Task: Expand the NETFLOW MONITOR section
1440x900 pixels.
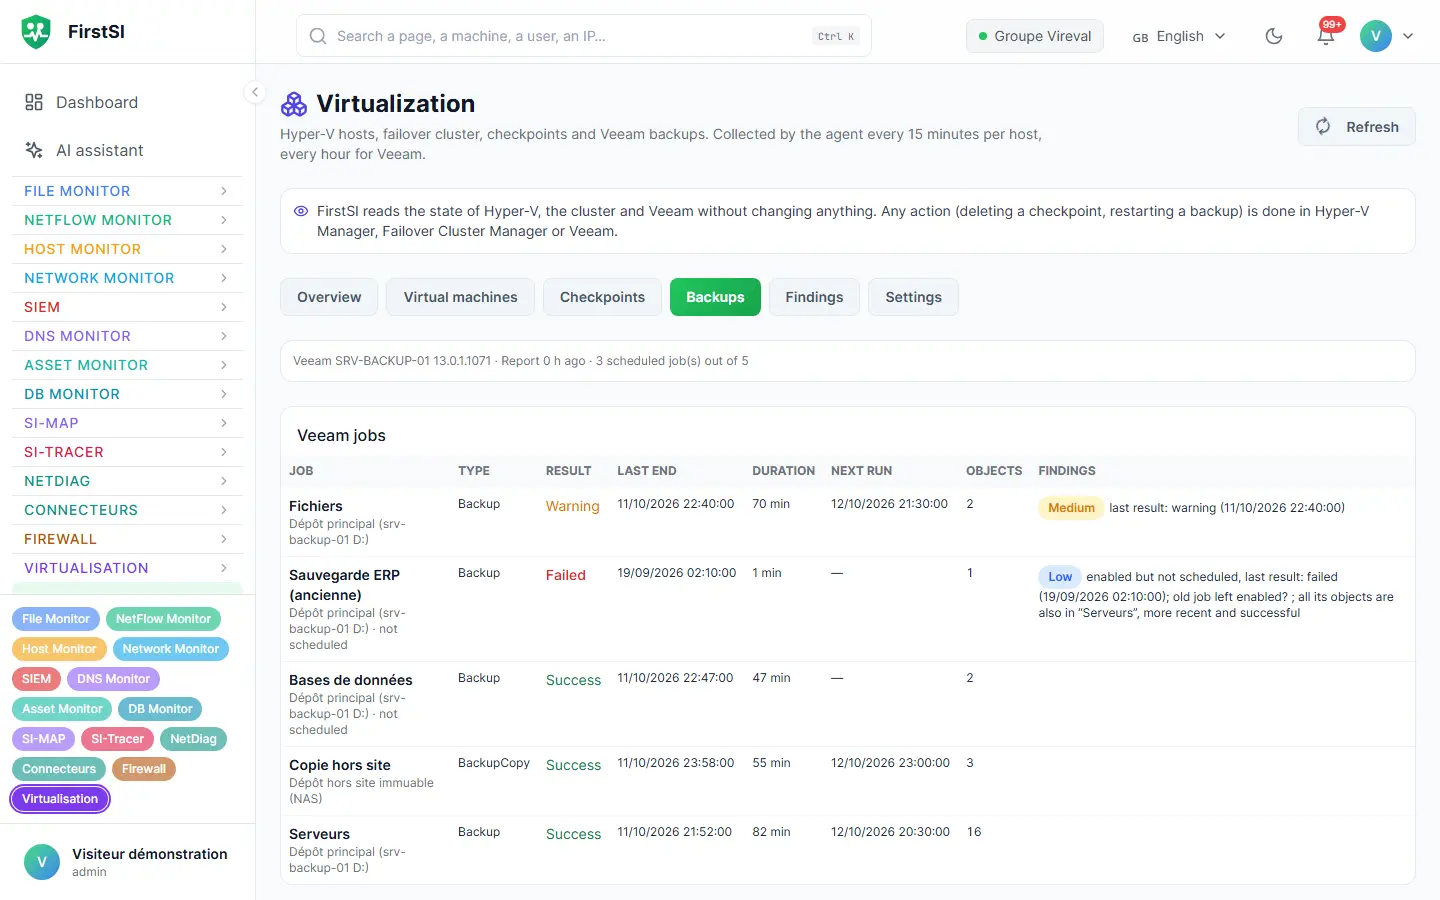Action: click(127, 220)
